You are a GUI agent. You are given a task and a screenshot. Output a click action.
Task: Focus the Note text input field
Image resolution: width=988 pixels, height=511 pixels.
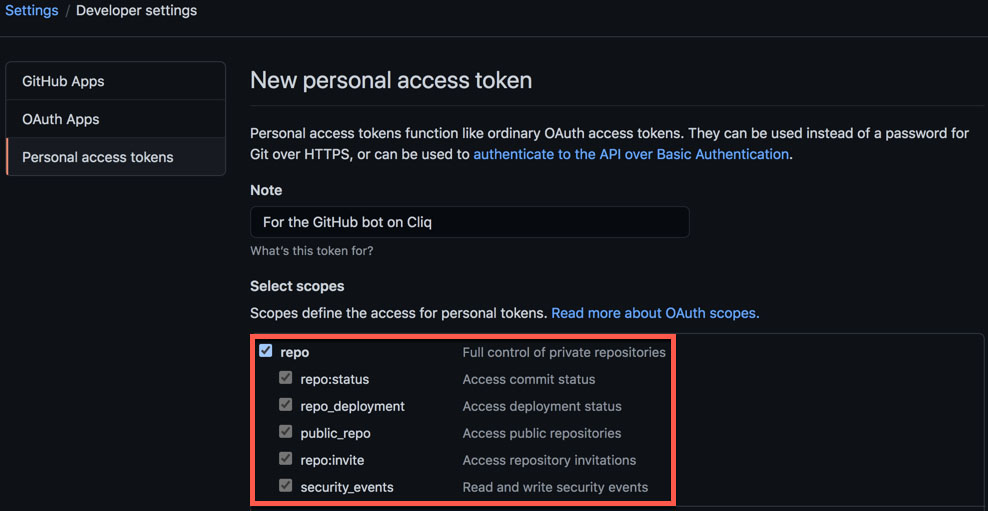click(x=469, y=222)
